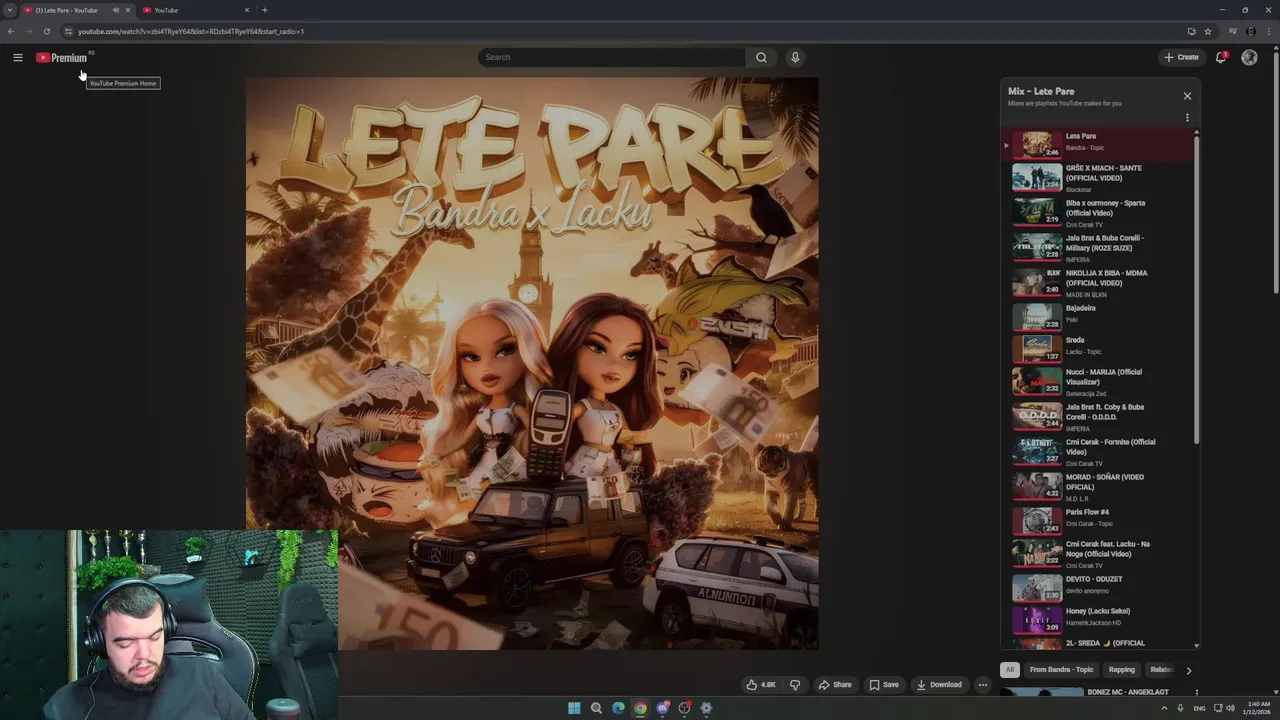Open options for BONEZ MC - ANGEKLAGT video
Image resolution: width=1280 pixels, height=720 pixels.
pyautogui.click(x=1196, y=692)
